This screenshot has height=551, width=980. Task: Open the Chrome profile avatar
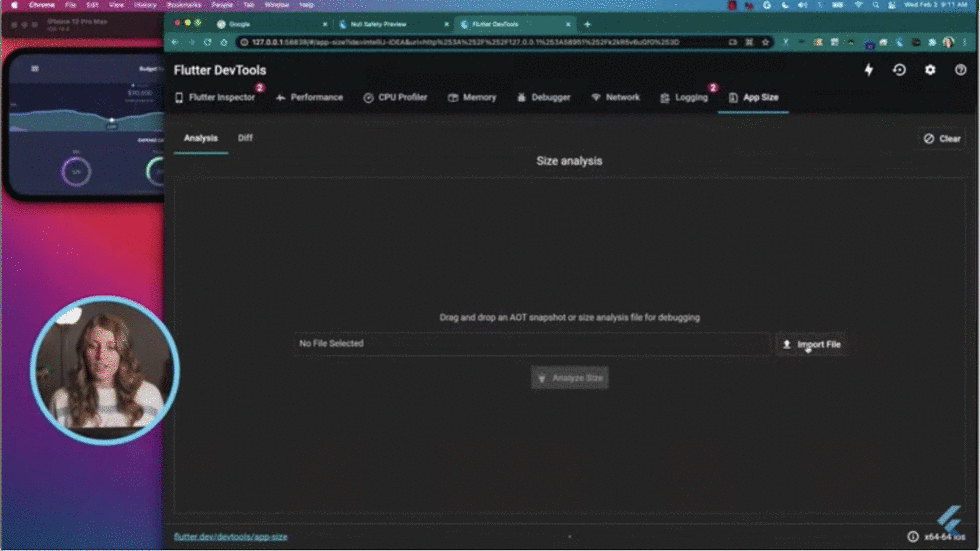948,42
